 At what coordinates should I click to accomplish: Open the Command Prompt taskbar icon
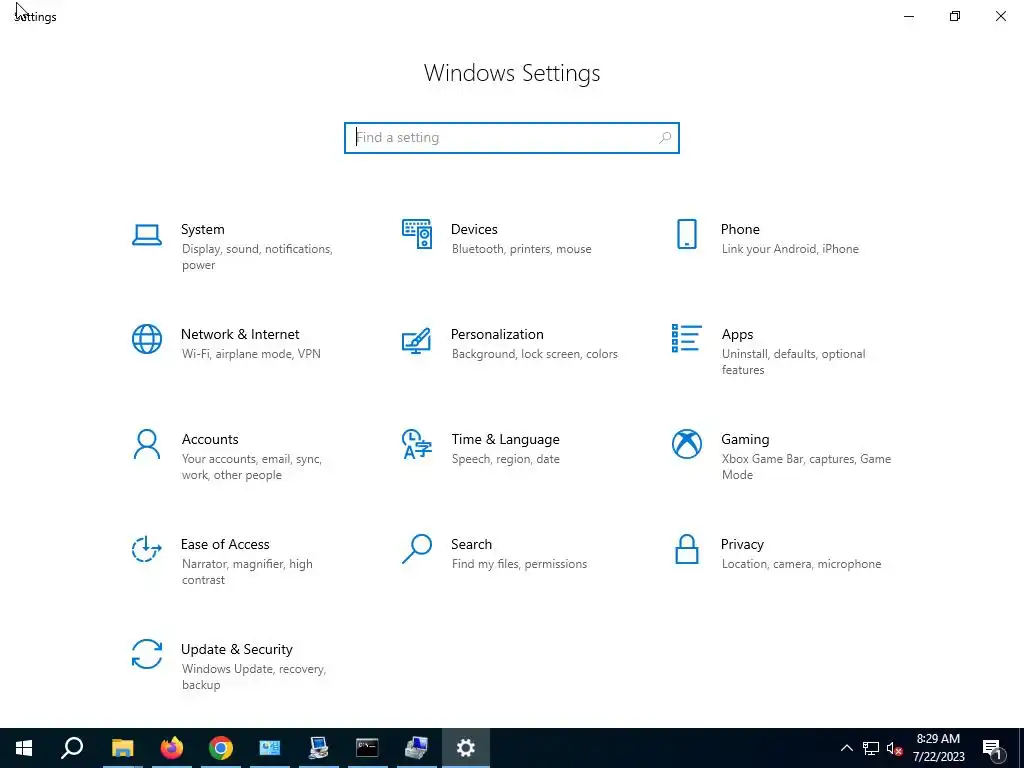[x=367, y=748]
